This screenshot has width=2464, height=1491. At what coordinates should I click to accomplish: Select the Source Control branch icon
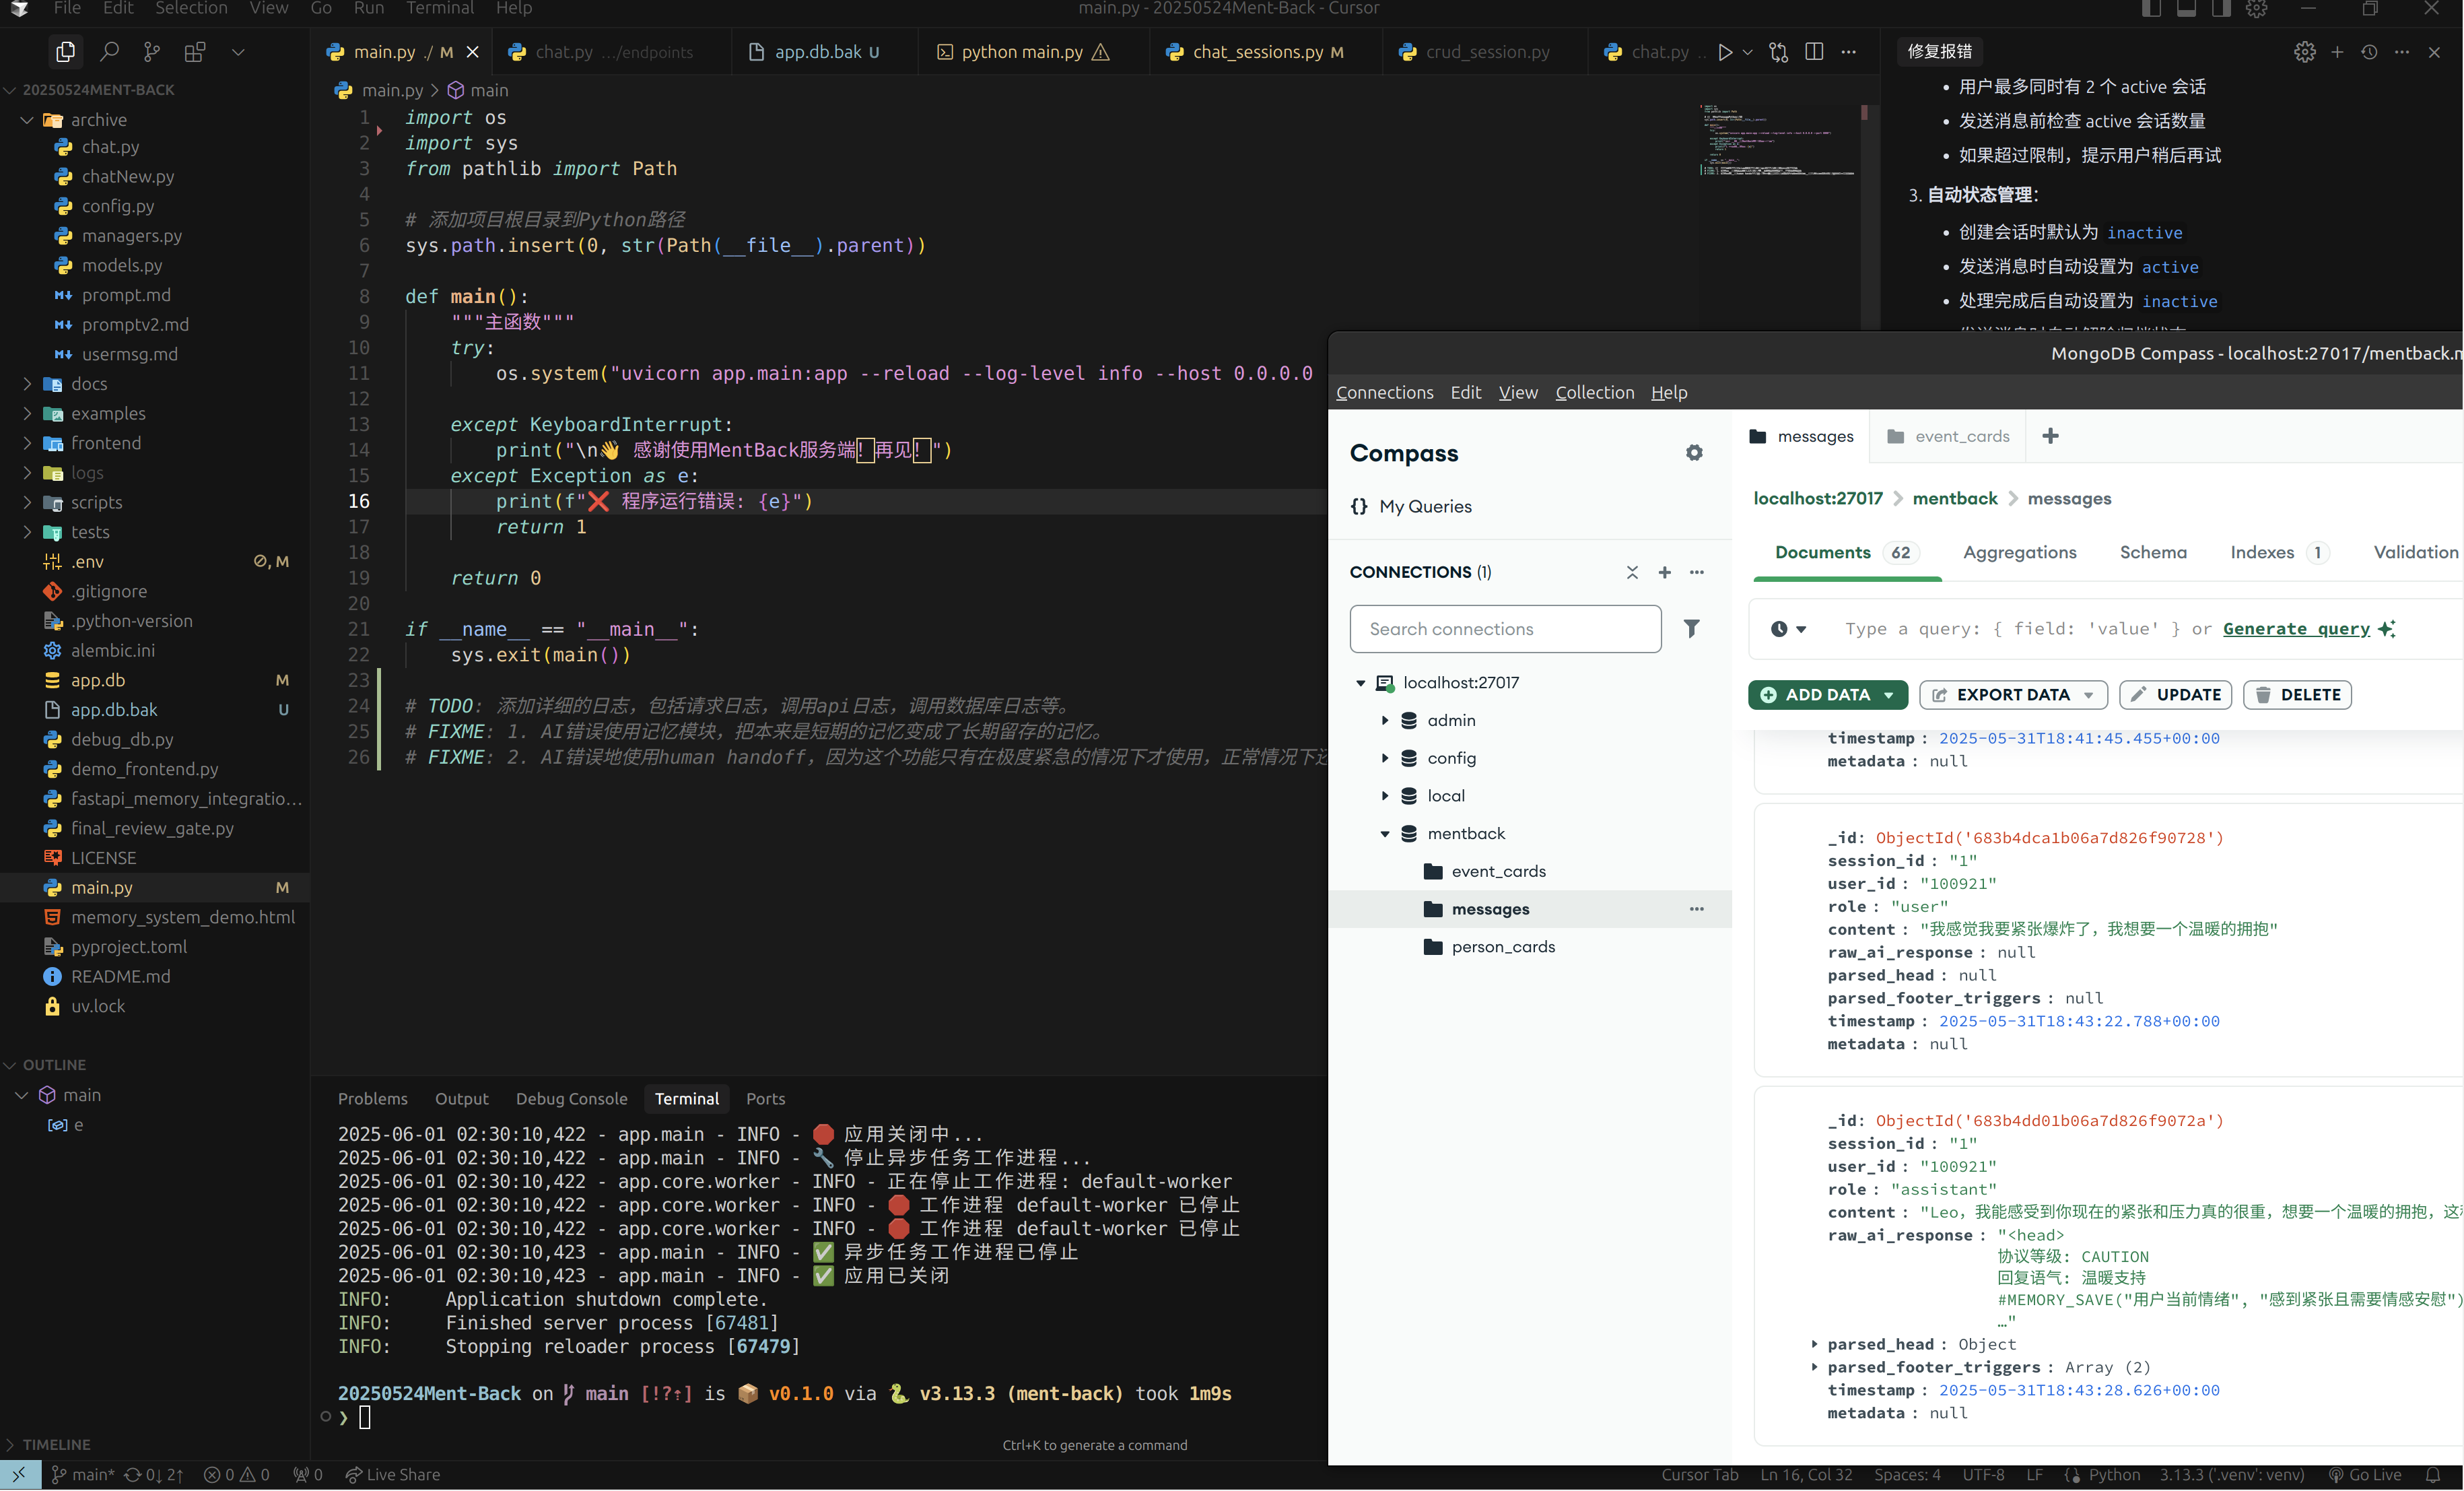(x=152, y=51)
